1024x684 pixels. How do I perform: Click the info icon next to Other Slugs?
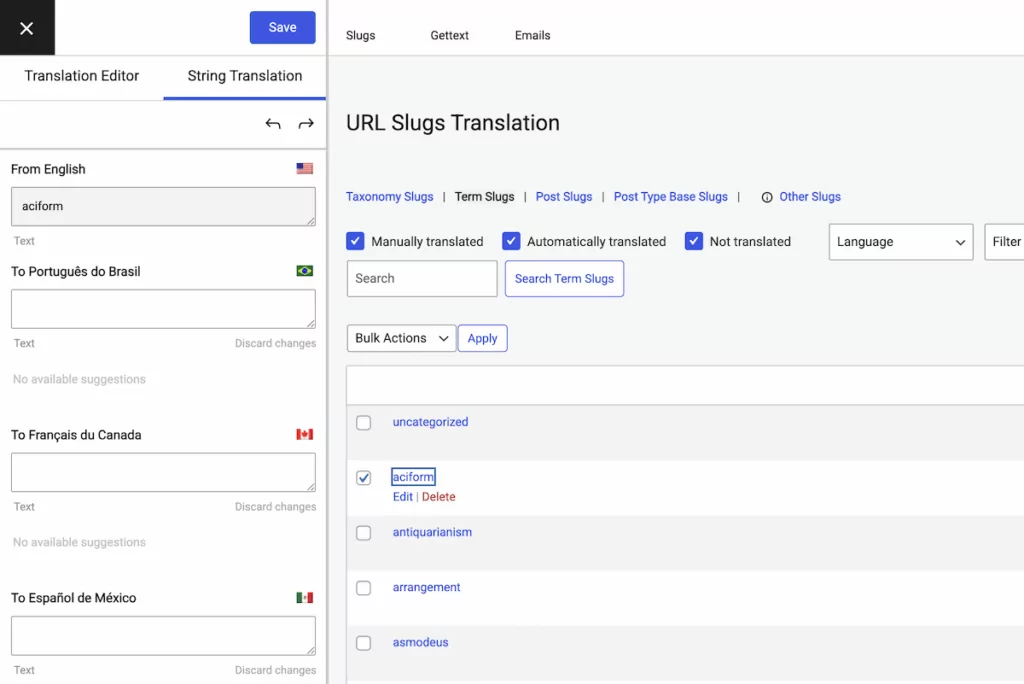point(767,197)
